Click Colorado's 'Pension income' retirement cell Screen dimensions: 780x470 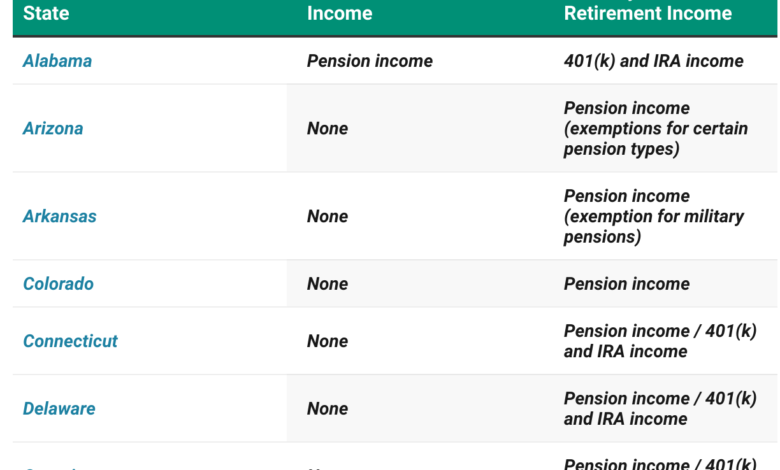(626, 284)
